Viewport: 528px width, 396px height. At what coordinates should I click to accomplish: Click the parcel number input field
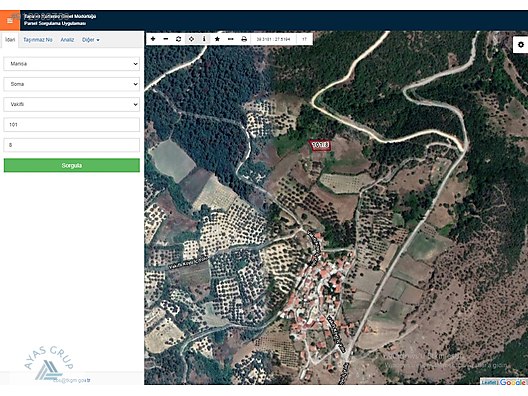[x=71, y=145]
